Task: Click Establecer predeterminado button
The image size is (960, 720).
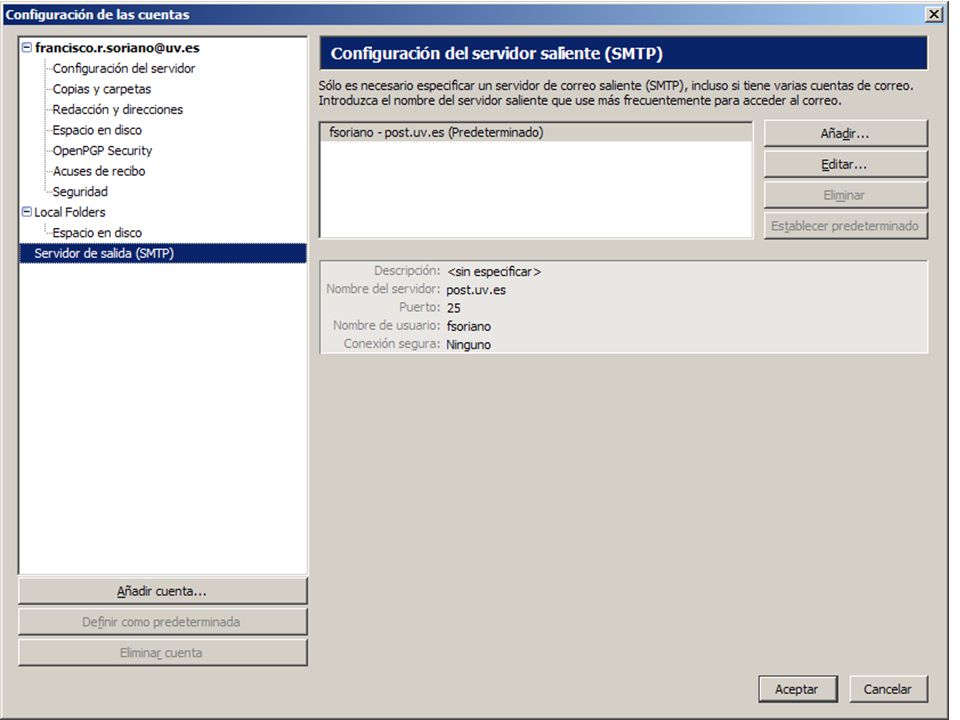Action: pos(846,226)
